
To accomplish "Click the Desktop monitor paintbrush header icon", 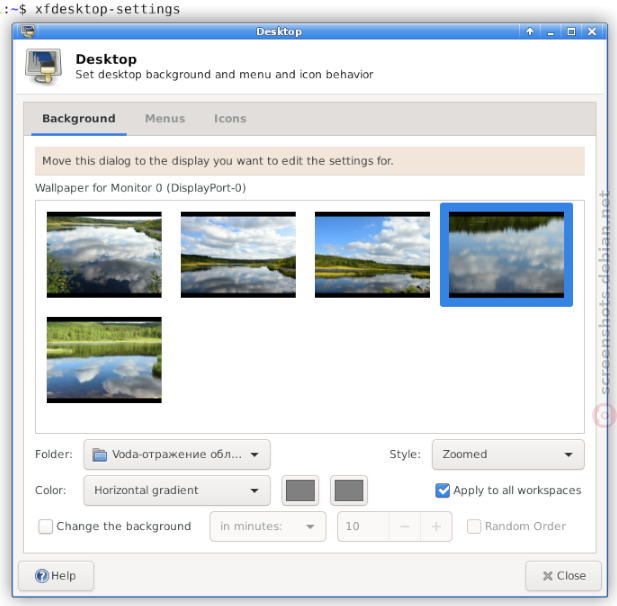I will click(x=44, y=67).
